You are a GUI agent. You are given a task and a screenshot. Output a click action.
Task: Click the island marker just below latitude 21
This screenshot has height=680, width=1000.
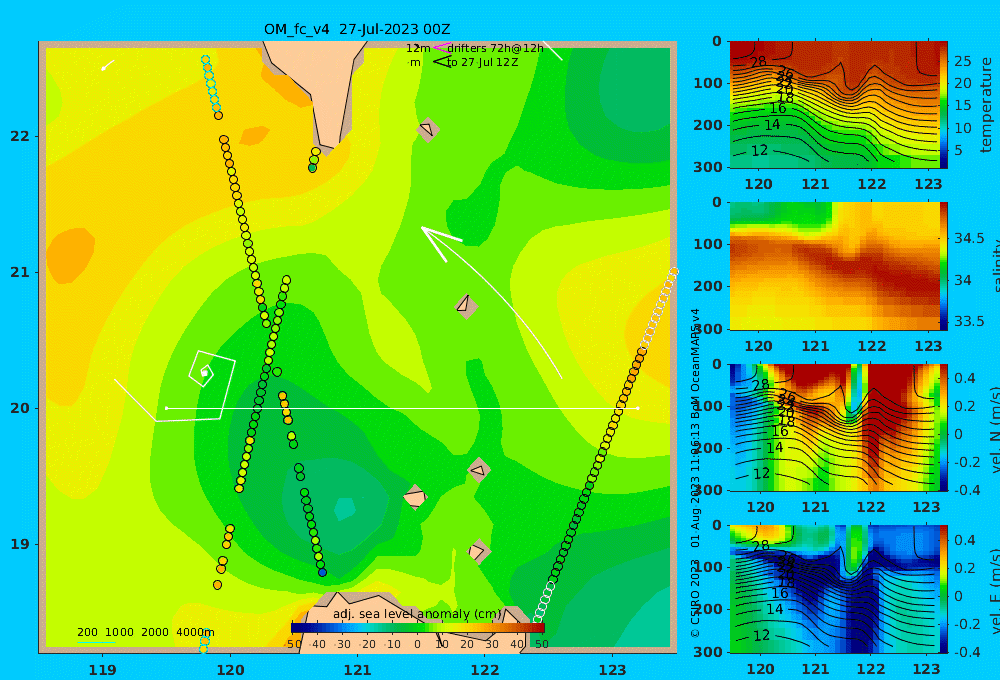[x=466, y=306]
